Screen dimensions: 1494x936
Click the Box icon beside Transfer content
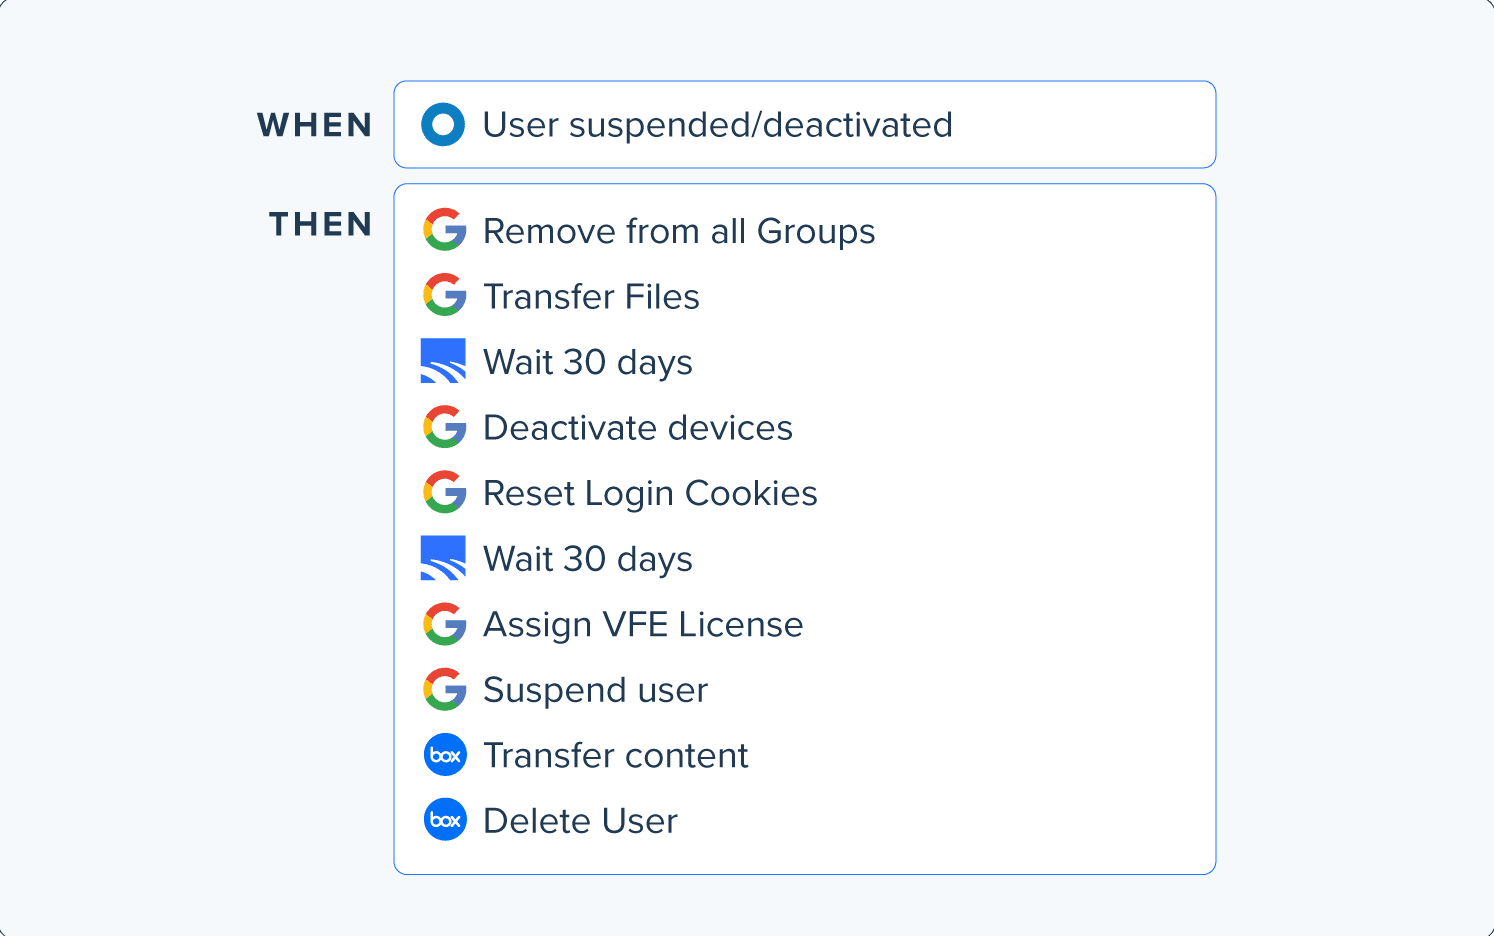point(445,755)
